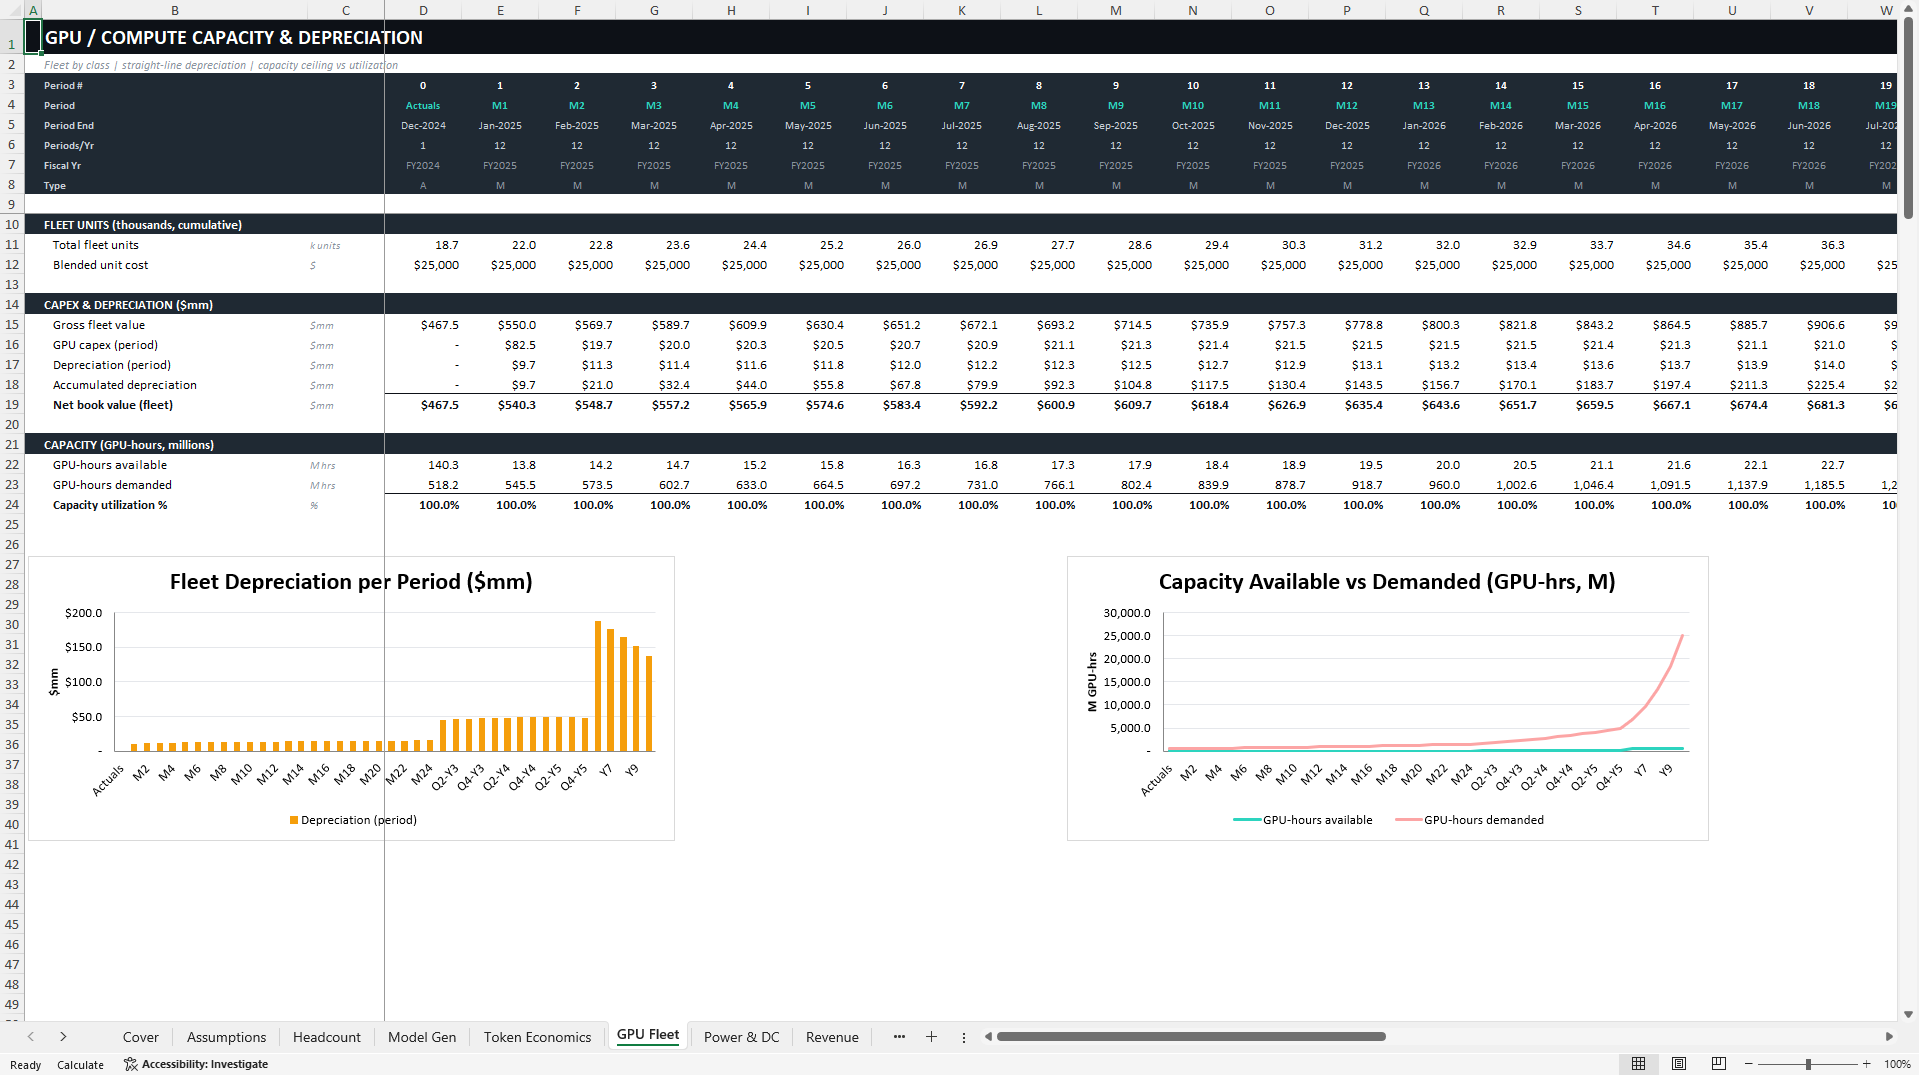
Task: Open Accessibility: Investigate status item
Action: [x=196, y=1064]
